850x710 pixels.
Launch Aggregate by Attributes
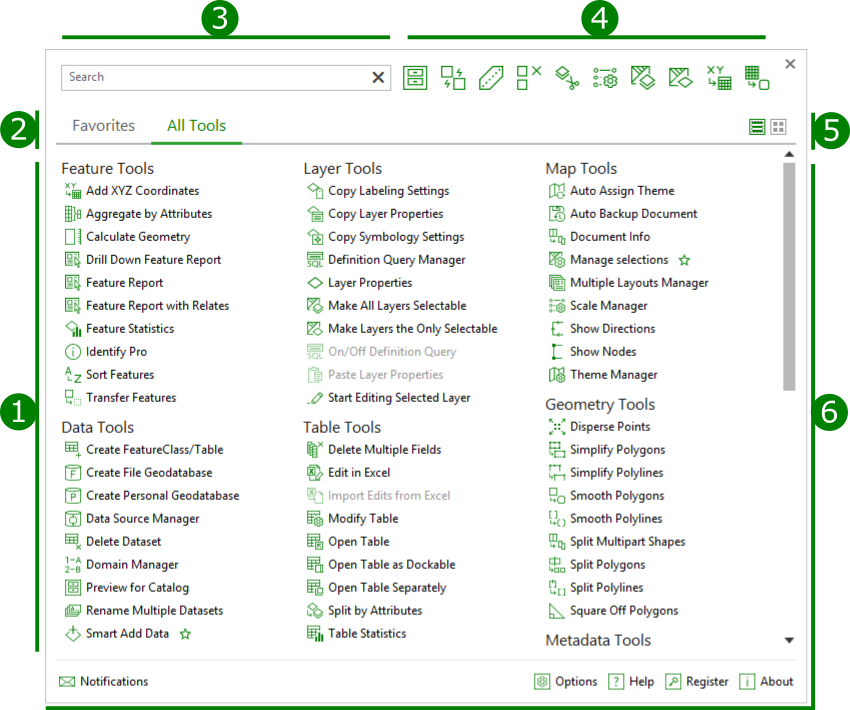[138, 214]
